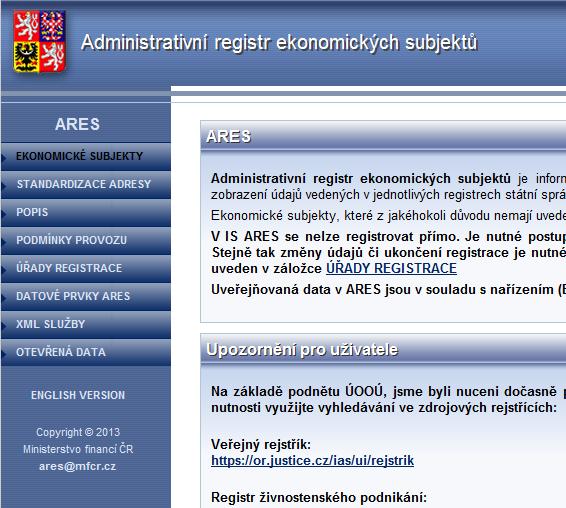Open the or.justice.cz rejstrik link
The image size is (566, 508).
tap(313, 461)
